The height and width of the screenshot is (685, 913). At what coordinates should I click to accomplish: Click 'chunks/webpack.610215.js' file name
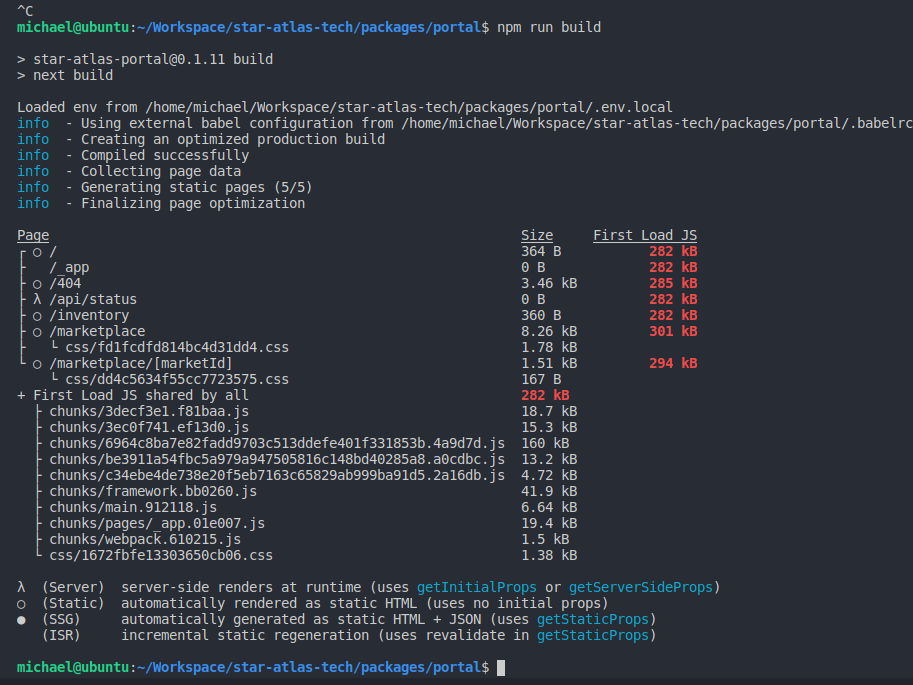point(145,539)
